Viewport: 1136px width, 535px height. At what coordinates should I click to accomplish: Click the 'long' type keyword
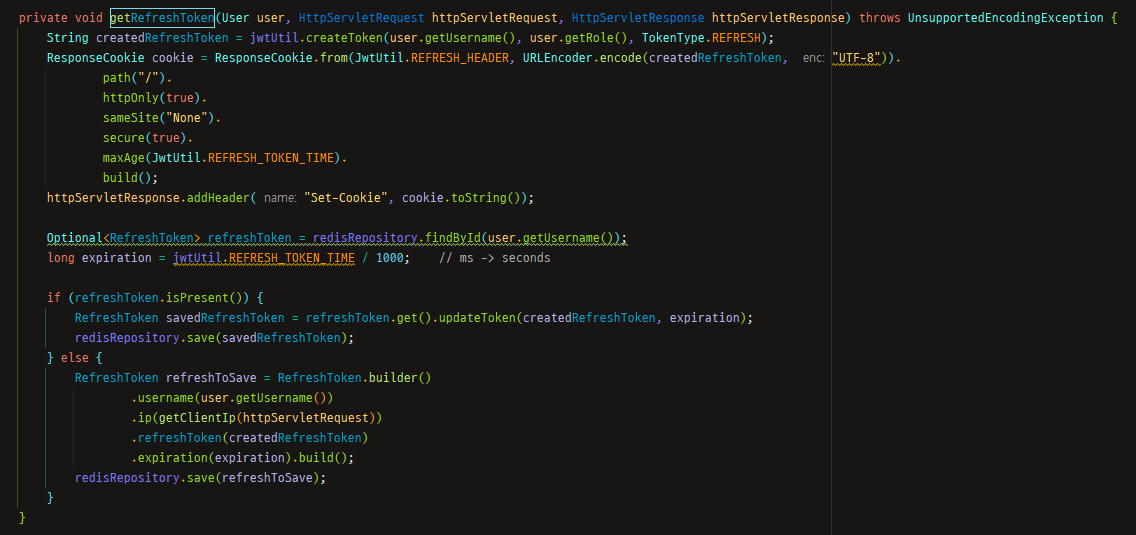coord(60,258)
